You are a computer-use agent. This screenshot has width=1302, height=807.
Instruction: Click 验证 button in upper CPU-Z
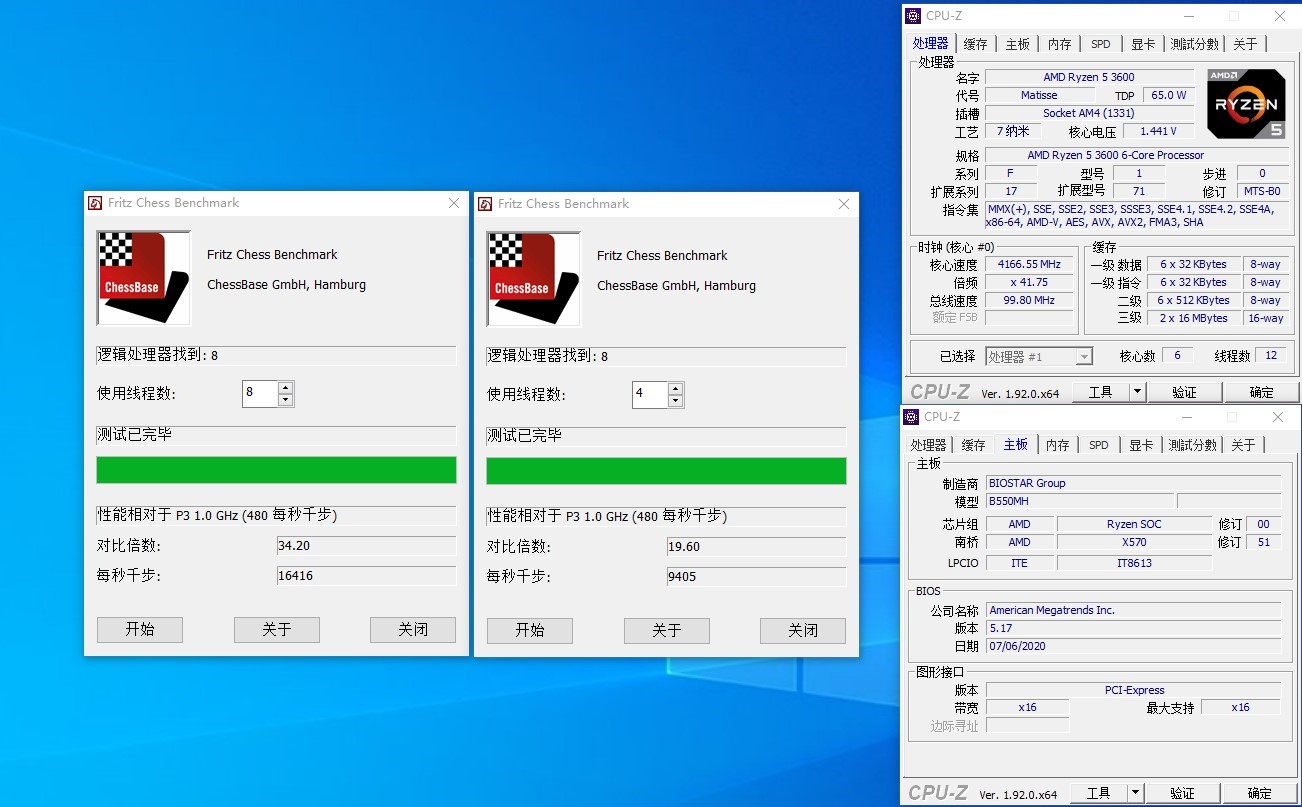1184,392
